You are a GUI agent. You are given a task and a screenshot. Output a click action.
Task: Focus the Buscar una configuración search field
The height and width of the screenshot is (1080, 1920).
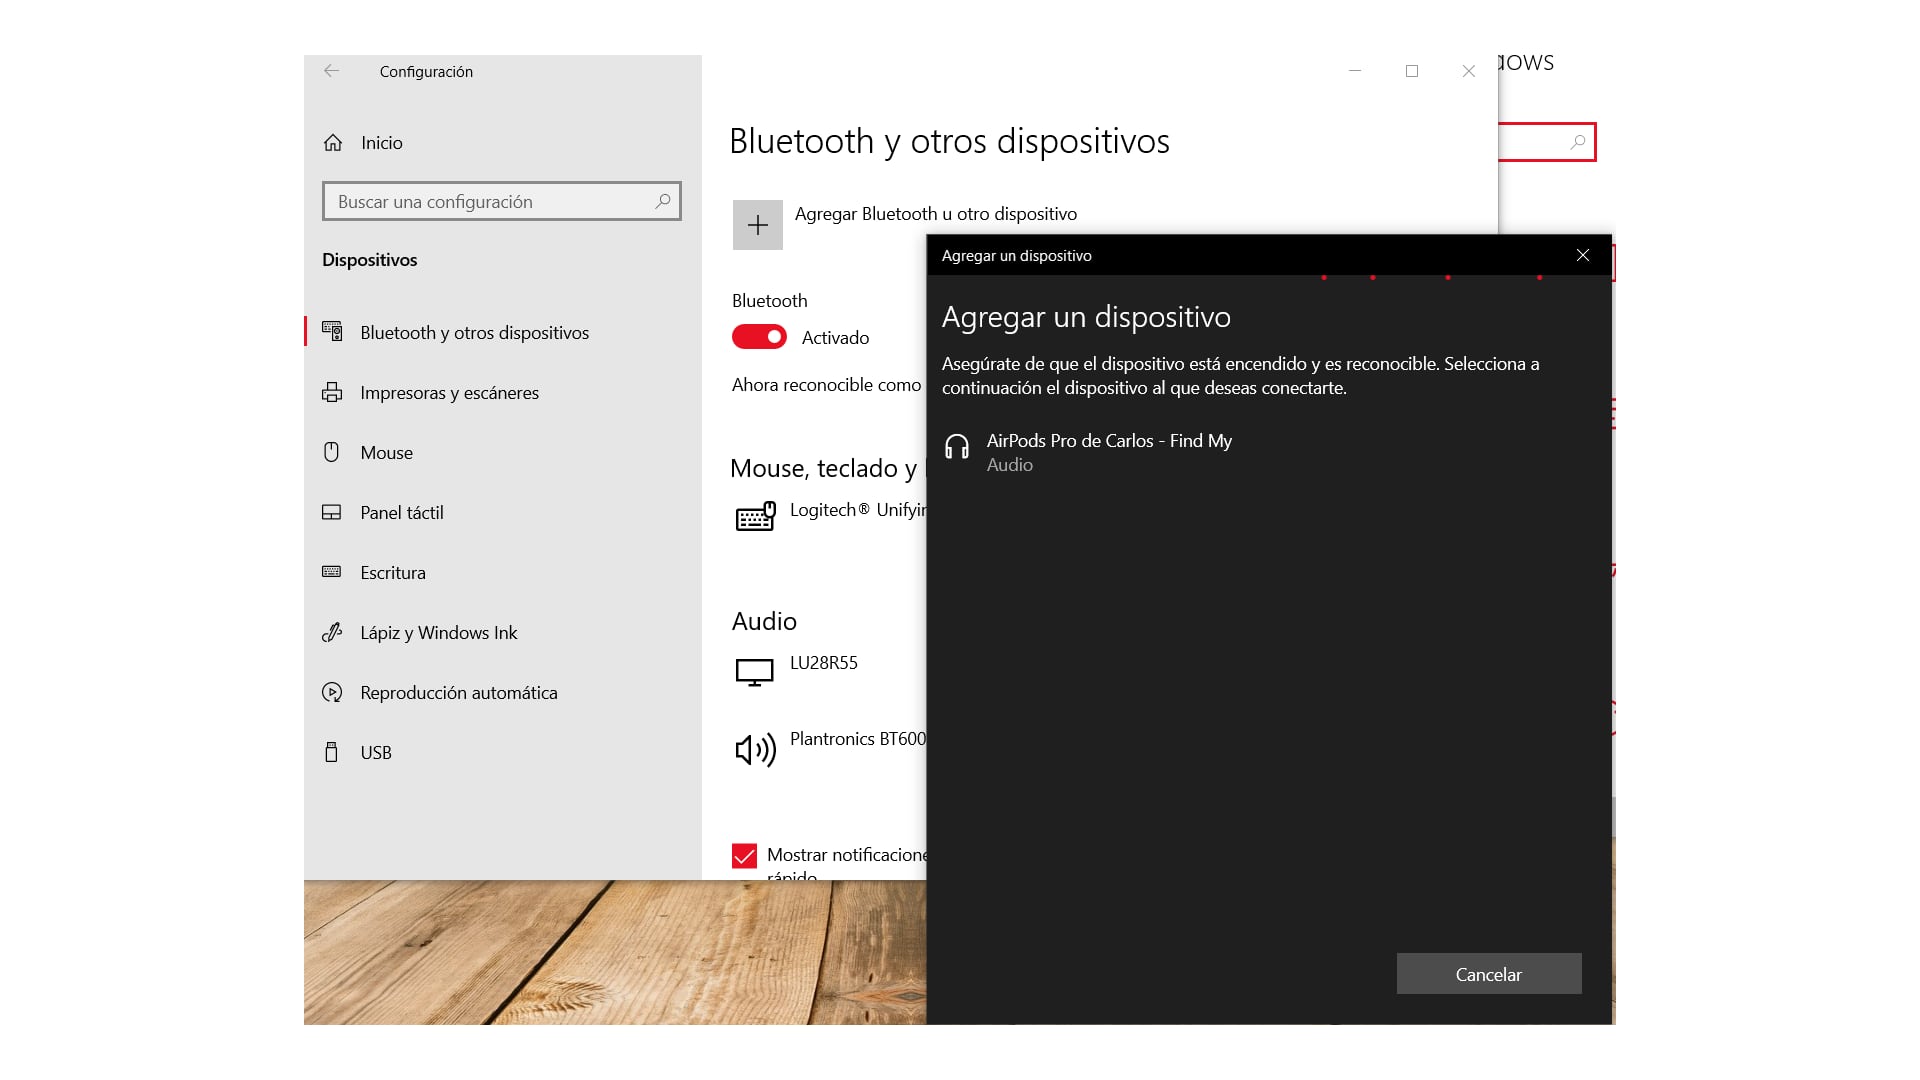502,201
